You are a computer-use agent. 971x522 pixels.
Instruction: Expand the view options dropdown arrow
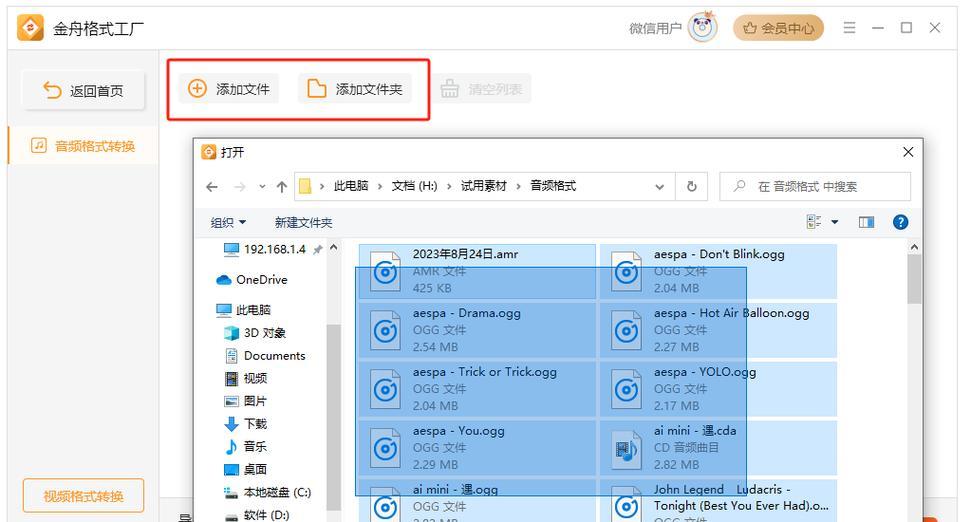(x=835, y=222)
